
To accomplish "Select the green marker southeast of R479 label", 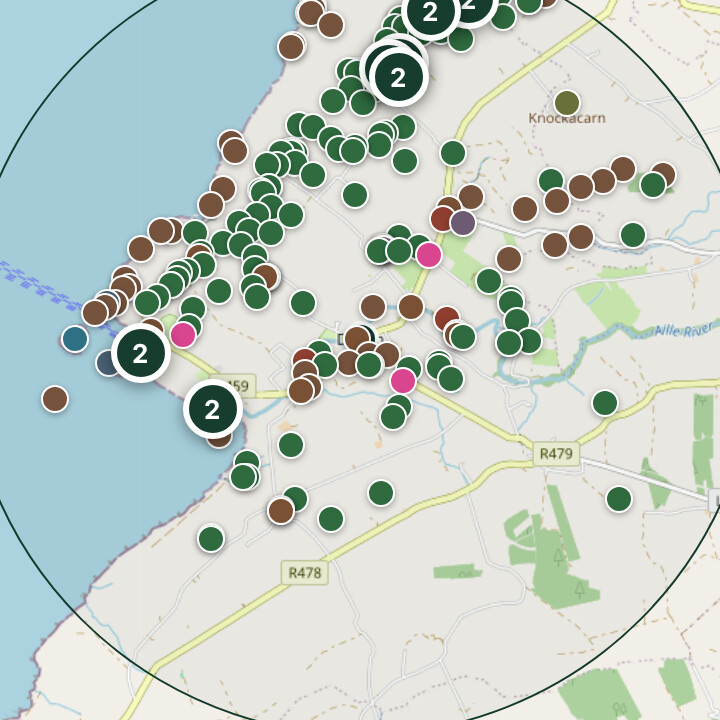I will point(619,499).
